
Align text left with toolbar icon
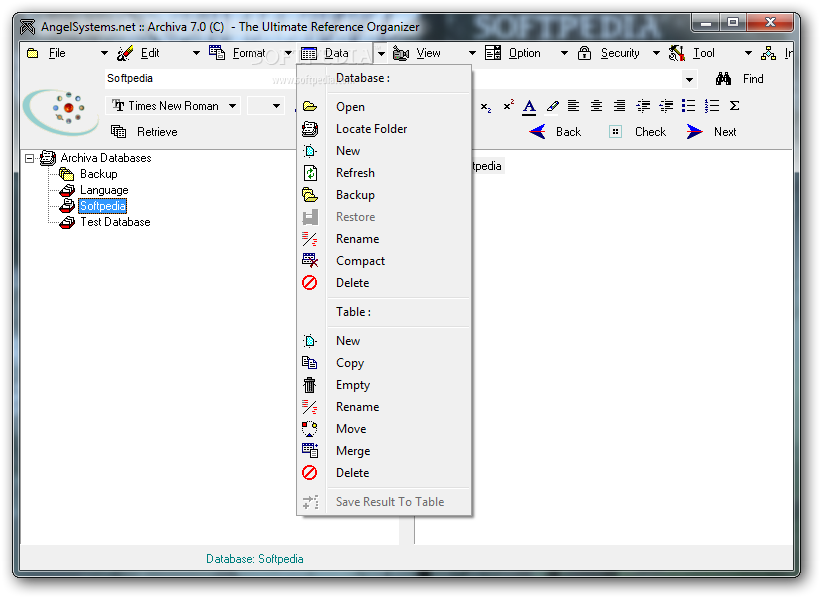[x=573, y=106]
